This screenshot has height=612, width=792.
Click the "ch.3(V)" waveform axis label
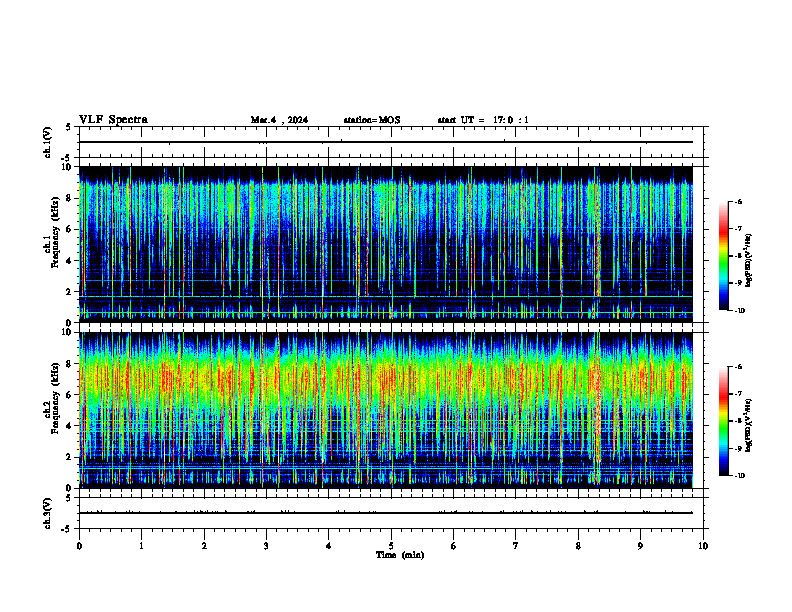tap(47, 513)
